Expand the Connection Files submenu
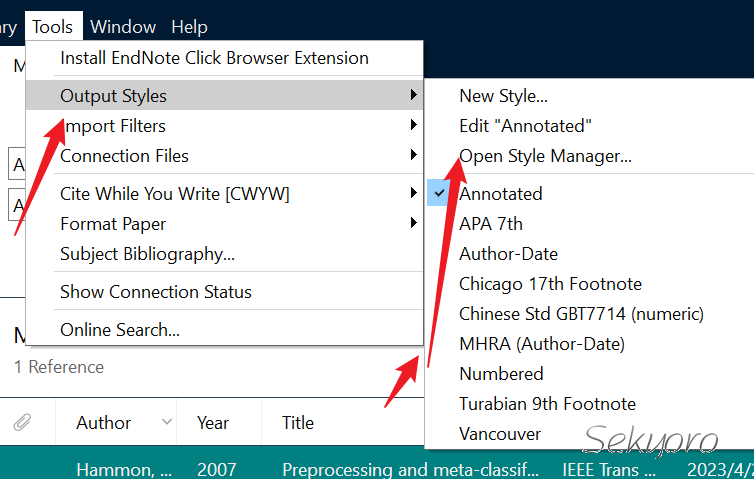 tap(124, 156)
